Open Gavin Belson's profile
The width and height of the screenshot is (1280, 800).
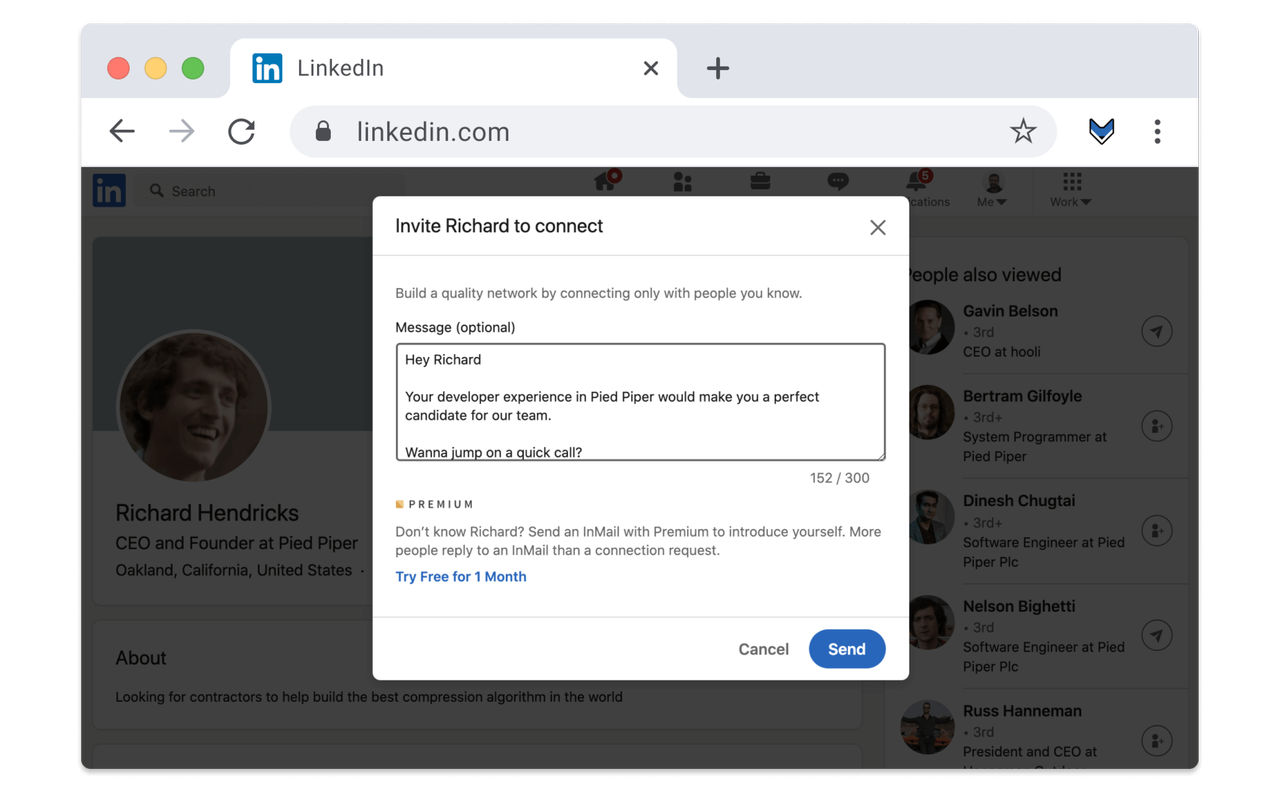click(1010, 311)
